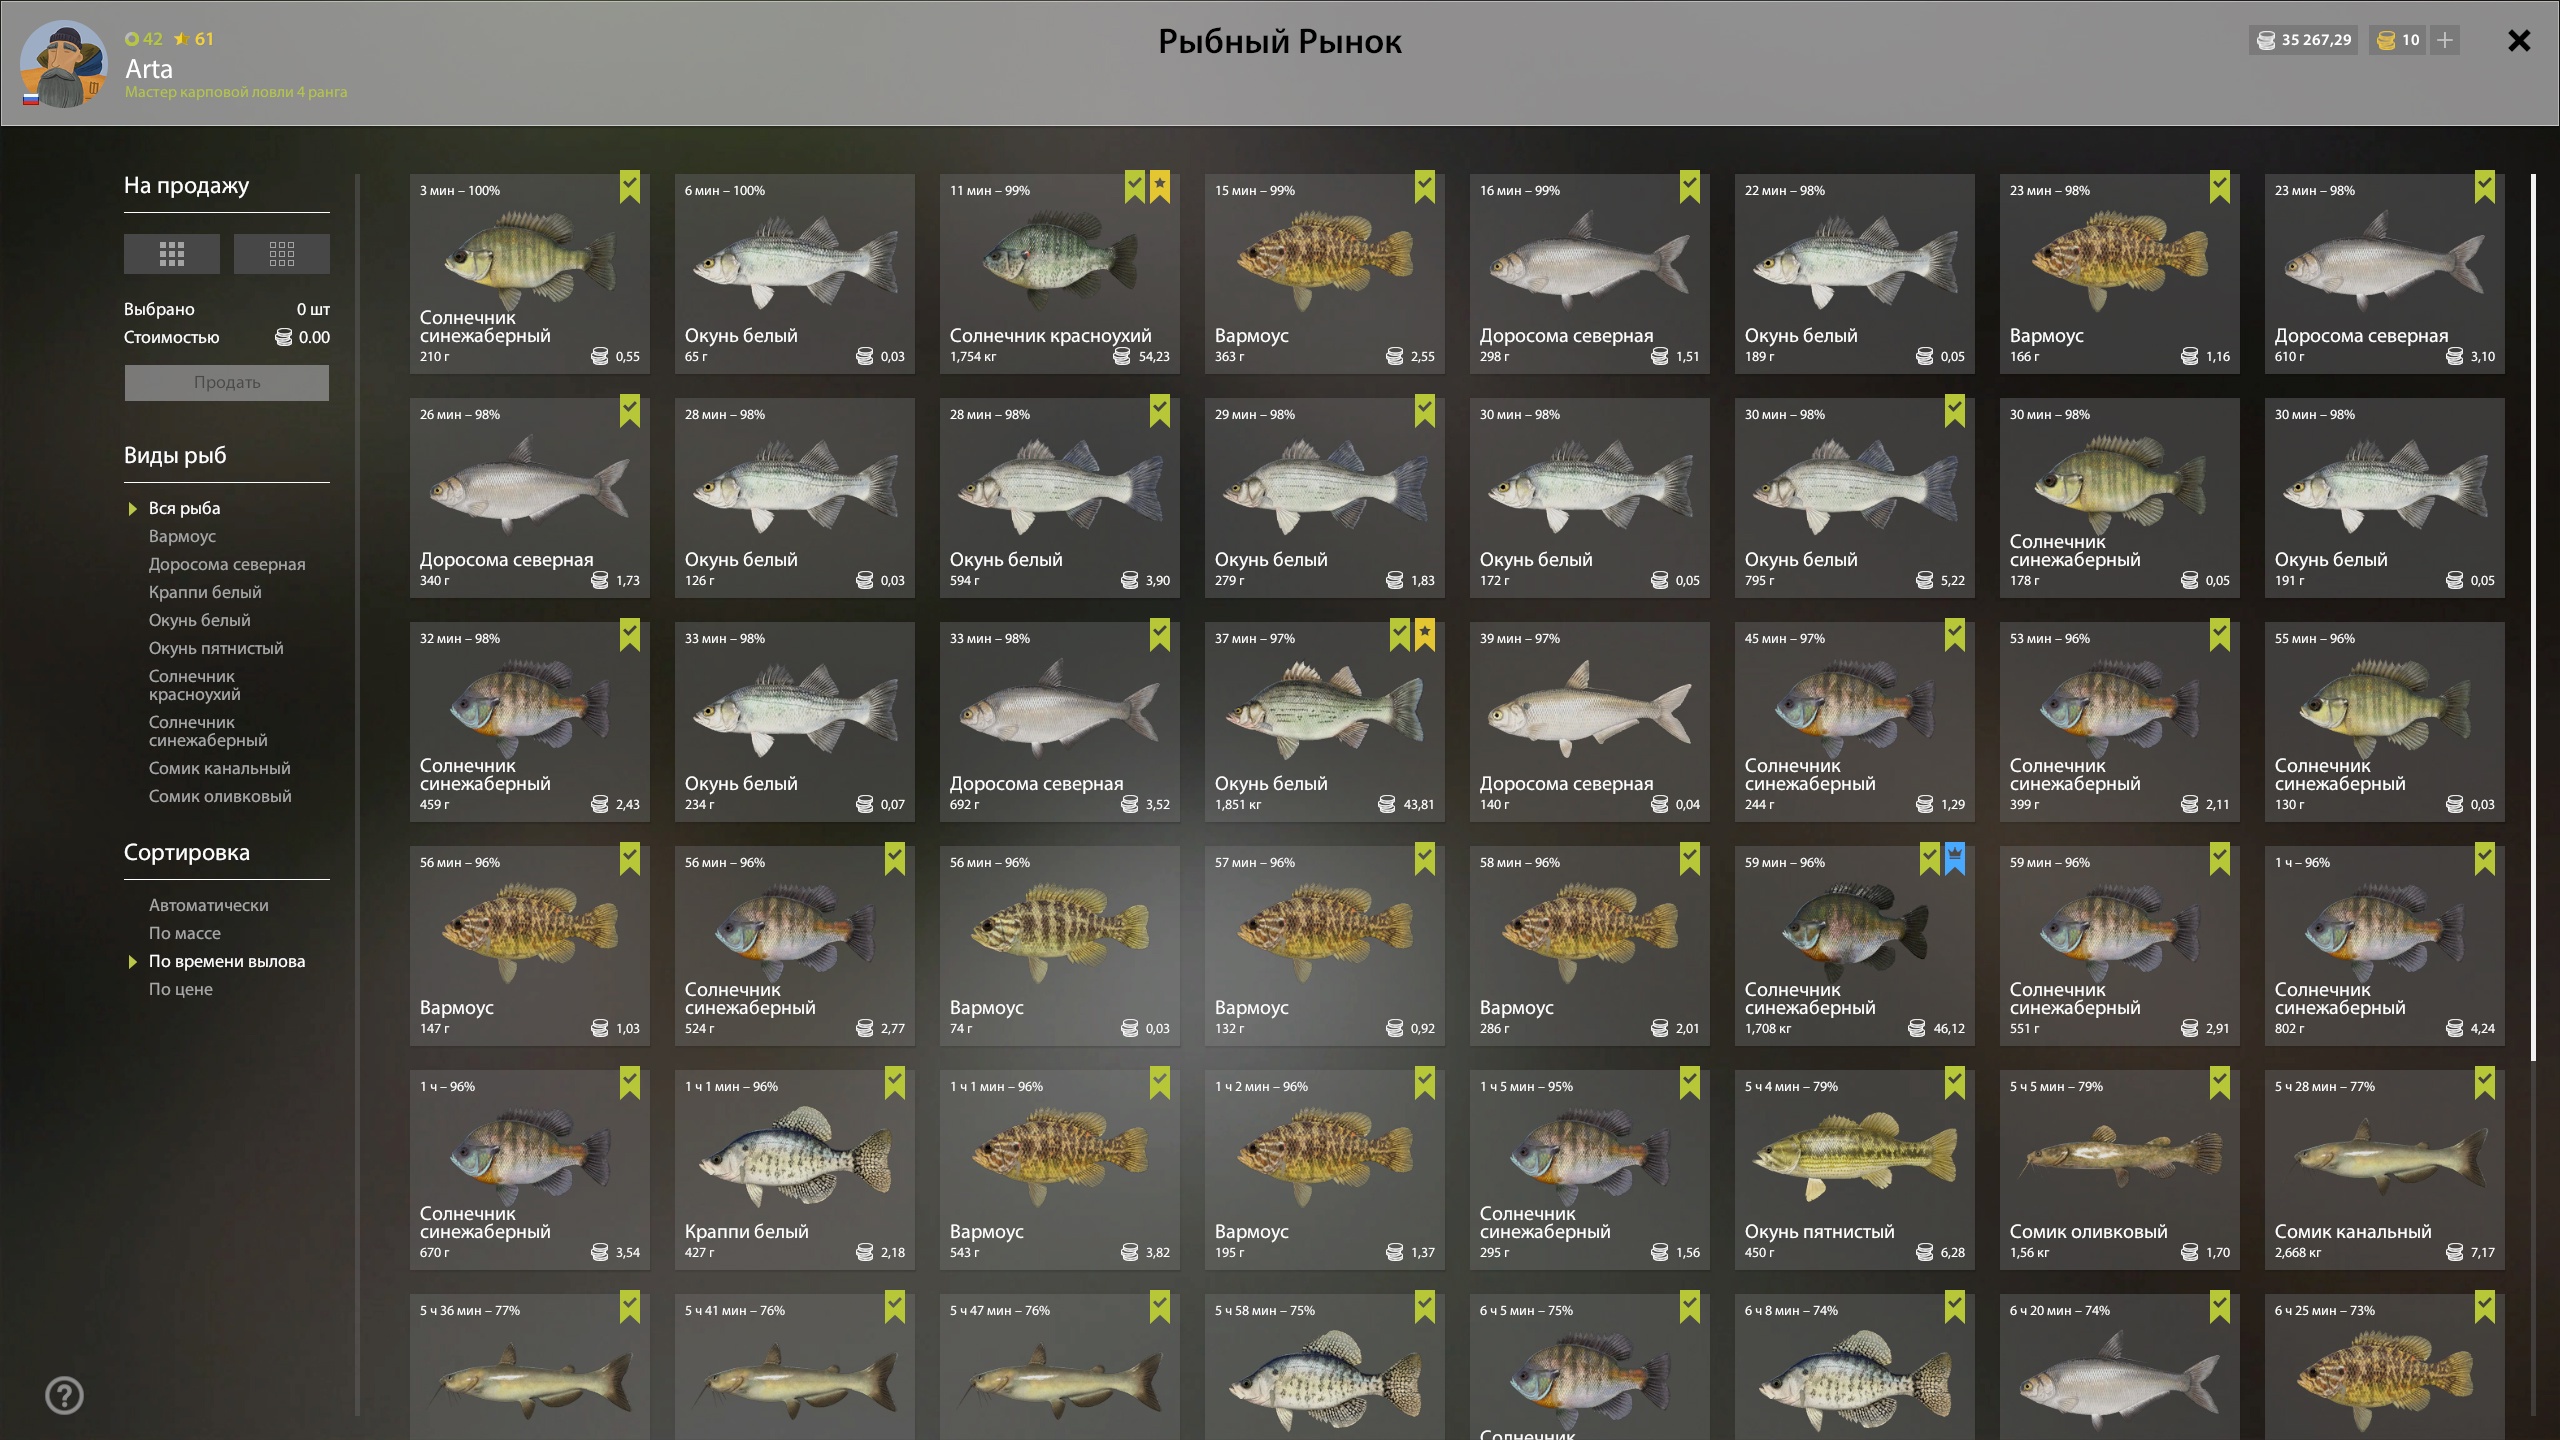The width and height of the screenshot is (2560, 1440).
Task: Toggle green bookmark on Вармоус 363 г card
Action: [x=1425, y=187]
